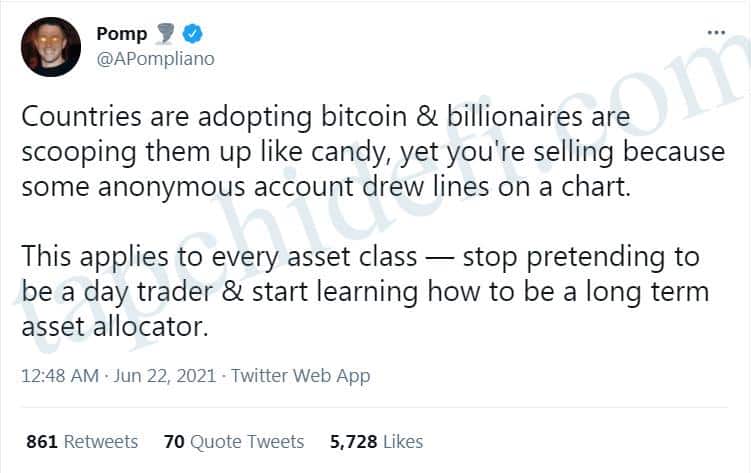The image size is (751, 473).
Task: Click the tornado emoji after Pomp's name
Action: [x=166, y=35]
